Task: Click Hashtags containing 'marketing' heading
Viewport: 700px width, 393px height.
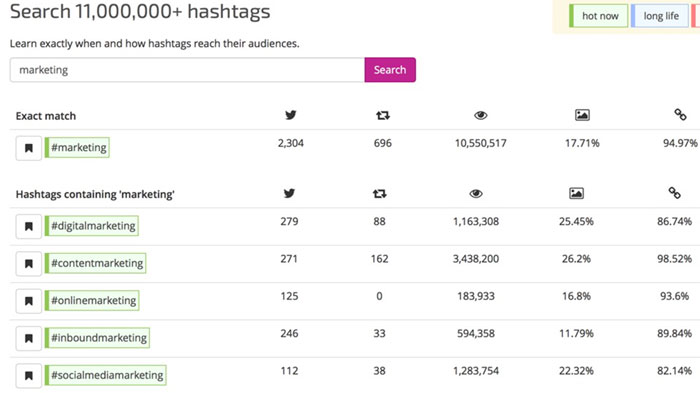Action: [x=95, y=195]
